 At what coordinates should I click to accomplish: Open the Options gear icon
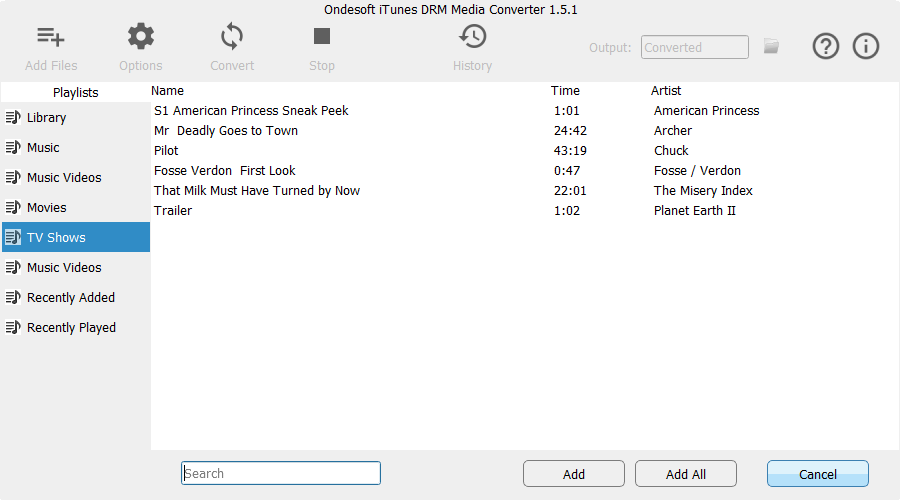[141, 38]
